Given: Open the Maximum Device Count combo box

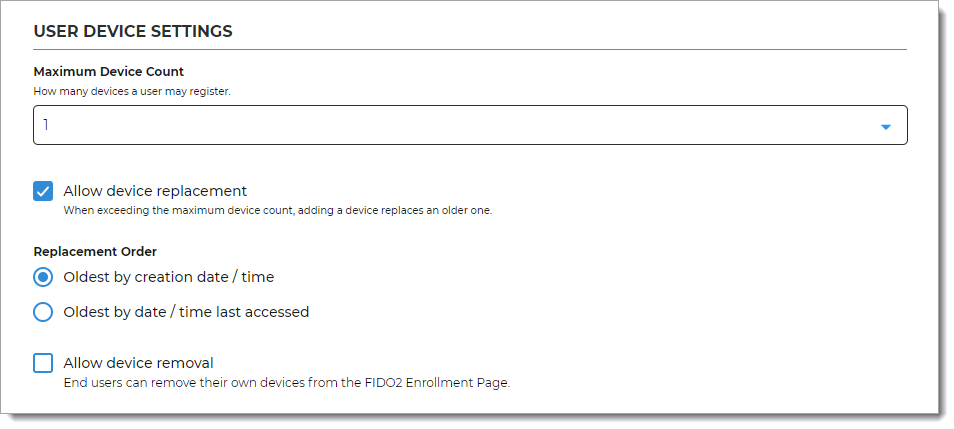Looking at the screenshot, I should pyautogui.click(x=470, y=126).
